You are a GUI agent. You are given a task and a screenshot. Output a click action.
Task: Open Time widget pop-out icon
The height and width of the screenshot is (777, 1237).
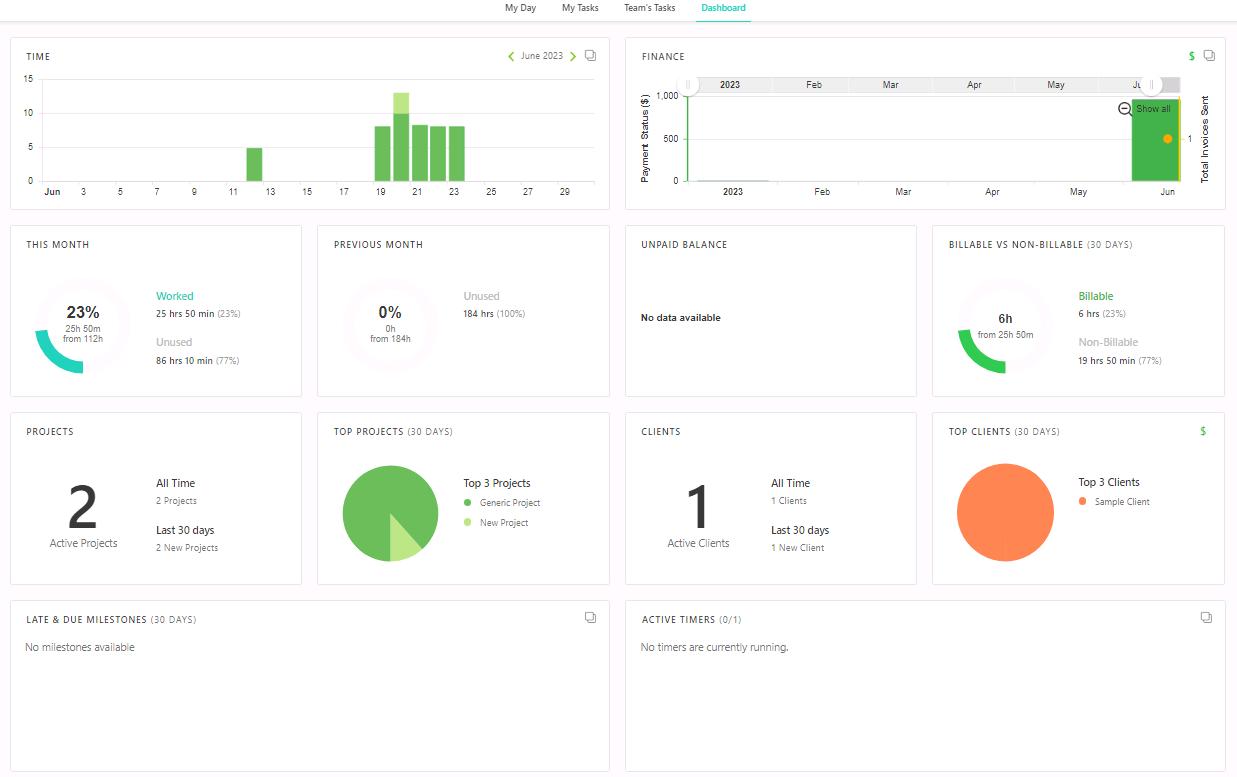pos(590,56)
